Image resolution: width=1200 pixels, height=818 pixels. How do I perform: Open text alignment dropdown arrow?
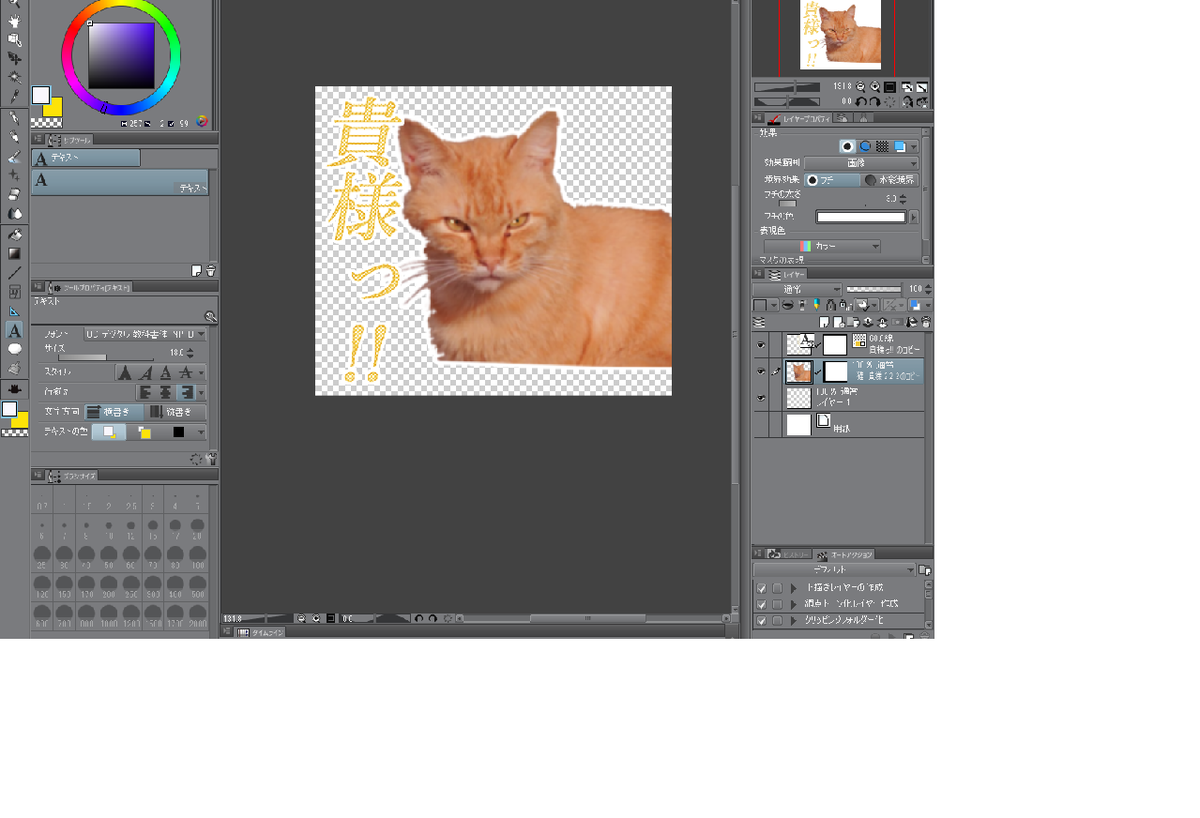[202, 392]
